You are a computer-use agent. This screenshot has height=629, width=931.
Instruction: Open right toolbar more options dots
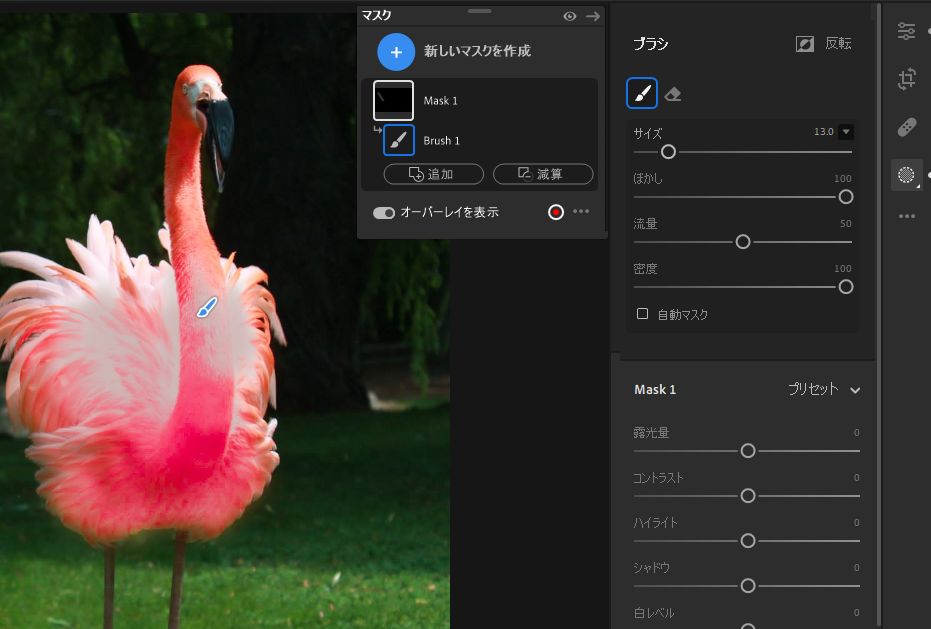click(x=907, y=216)
